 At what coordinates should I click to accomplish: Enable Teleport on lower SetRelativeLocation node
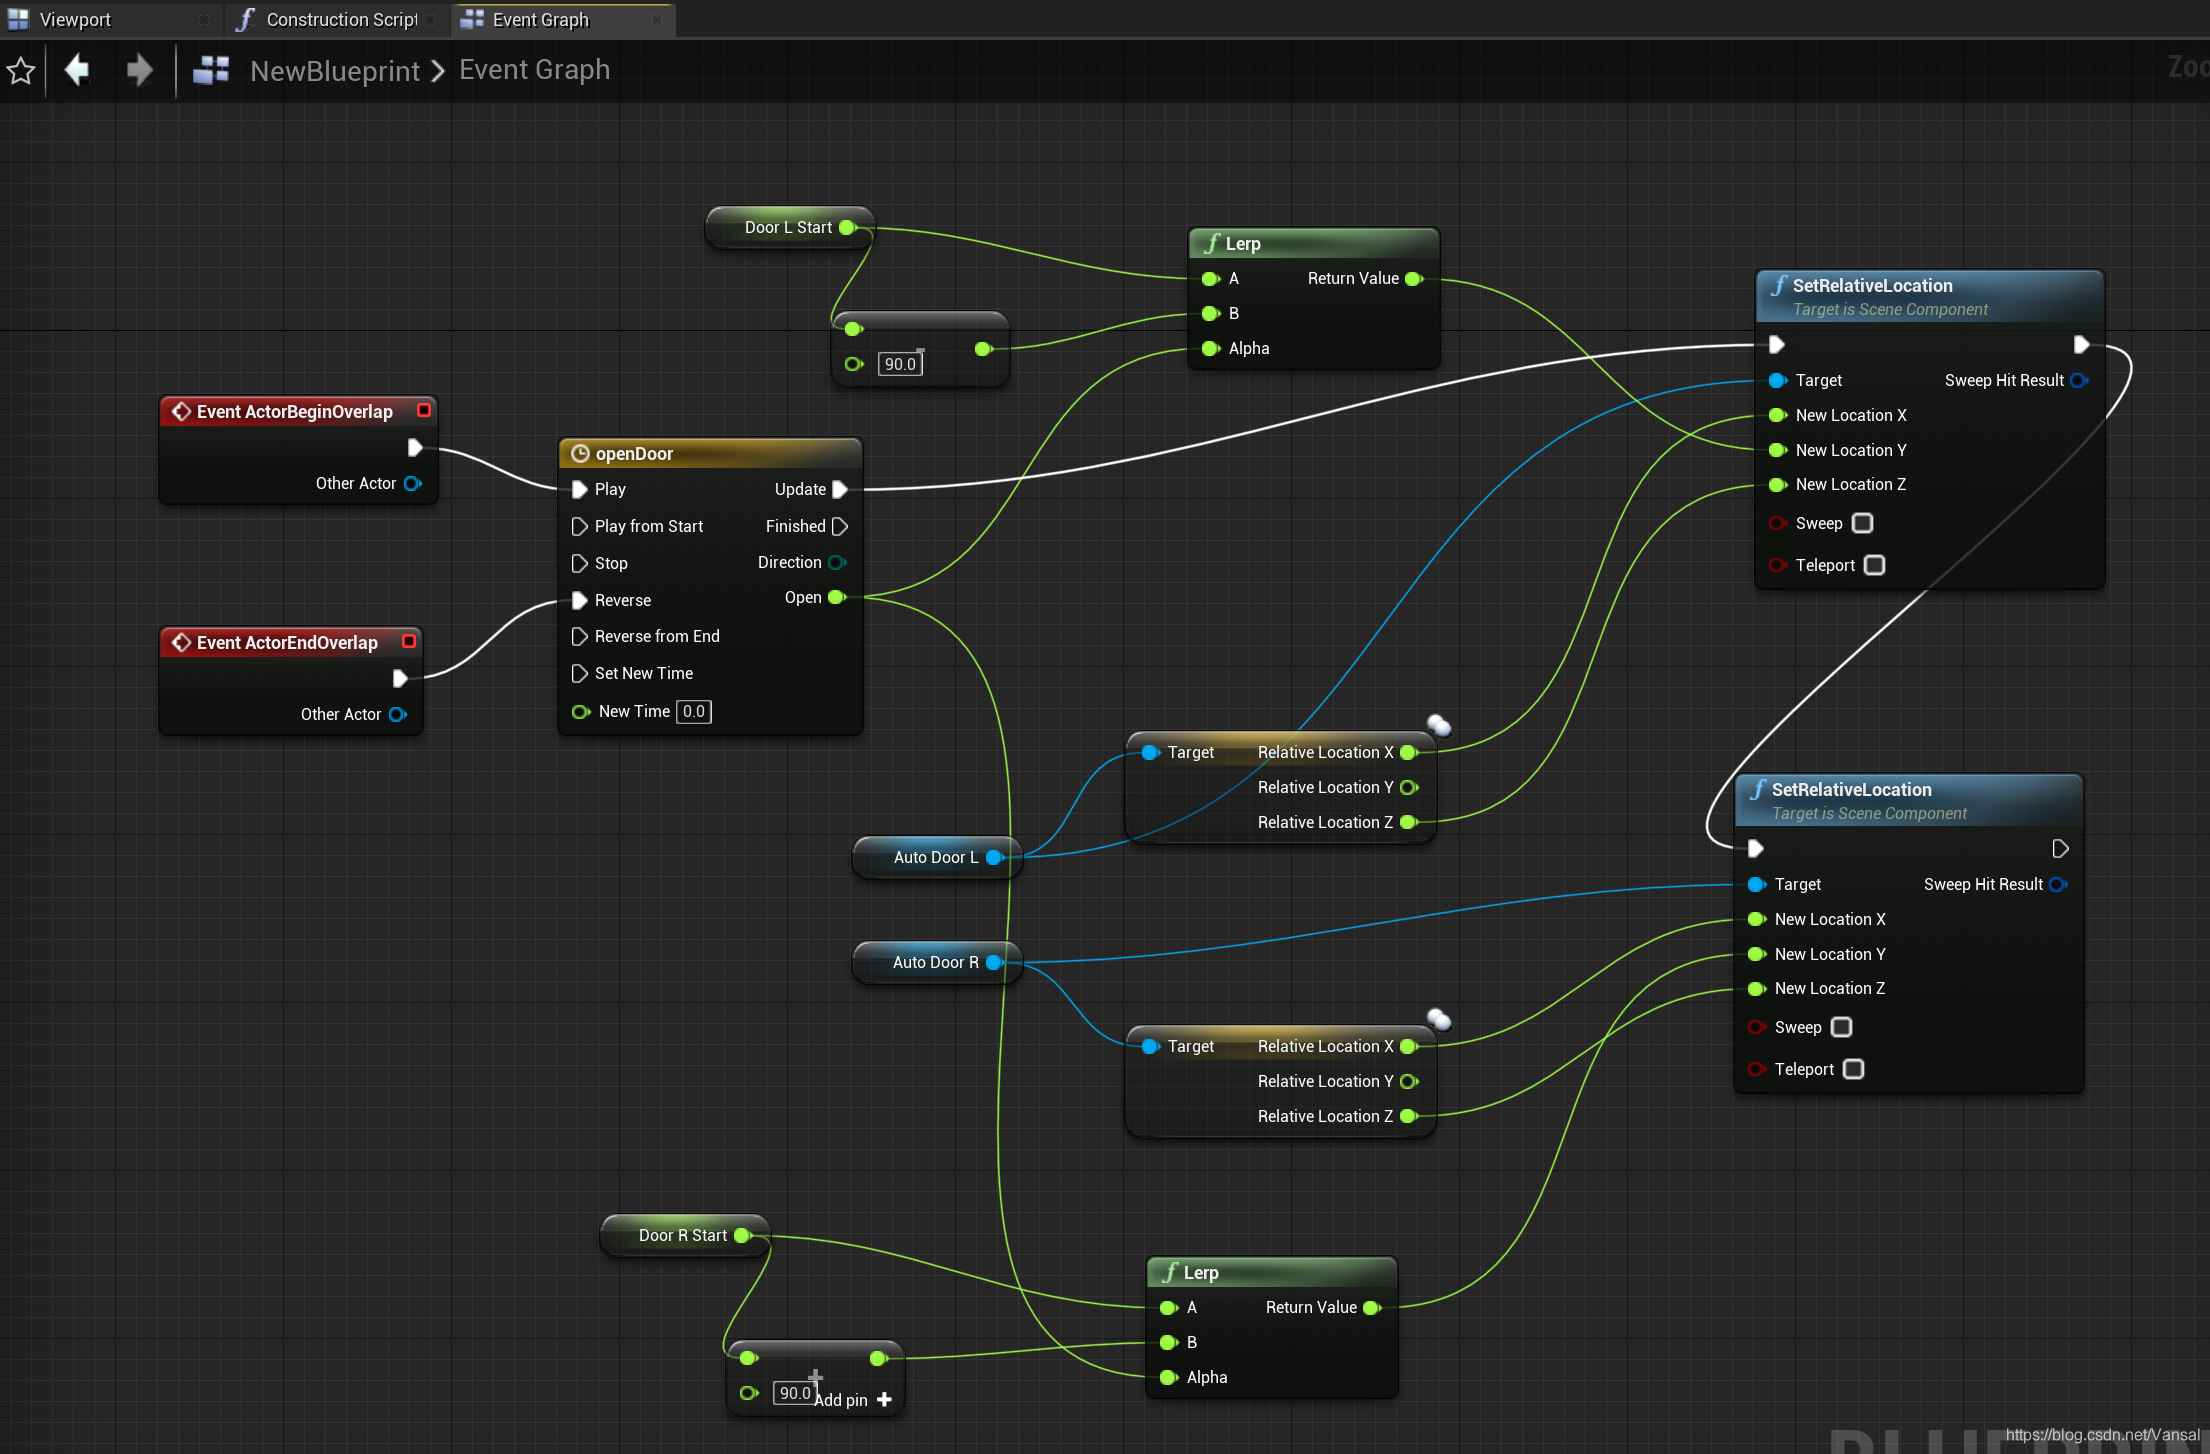(1853, 1069)
